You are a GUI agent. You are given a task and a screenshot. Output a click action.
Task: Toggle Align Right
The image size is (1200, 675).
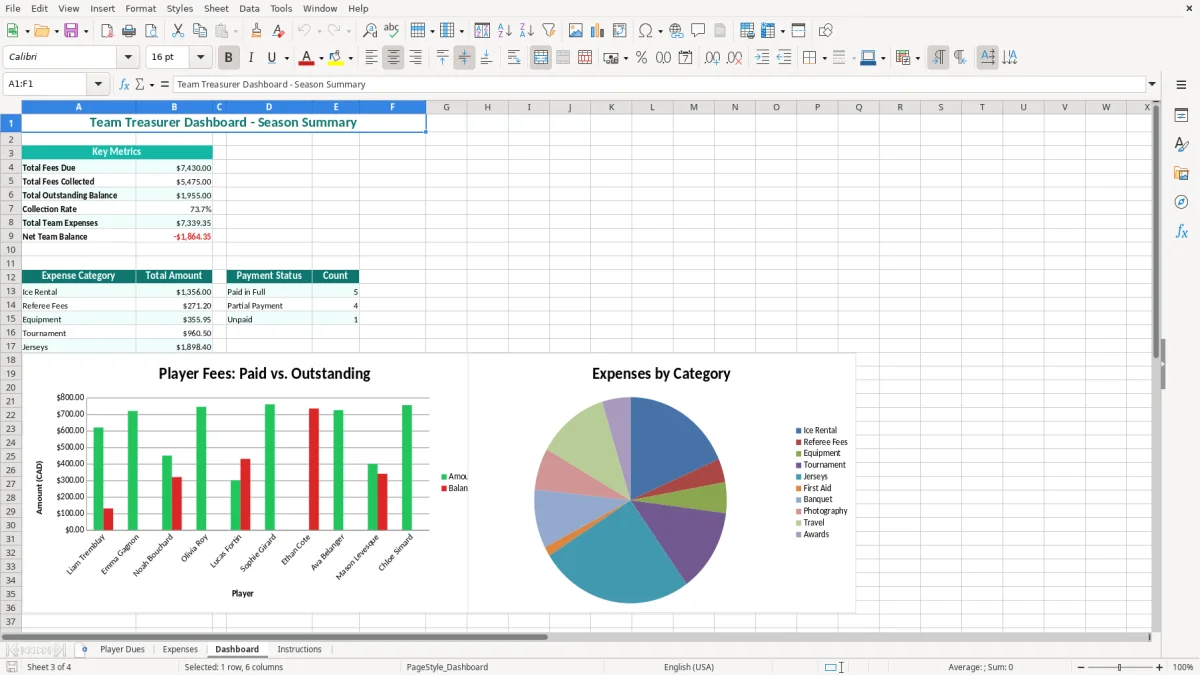tap(415, 58)
